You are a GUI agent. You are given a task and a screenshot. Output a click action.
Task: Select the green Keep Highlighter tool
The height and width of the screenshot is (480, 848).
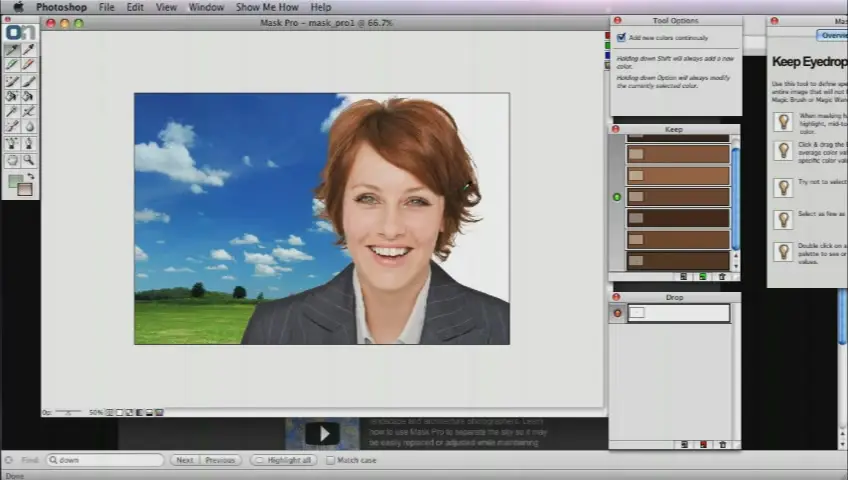tap(12, 65)
